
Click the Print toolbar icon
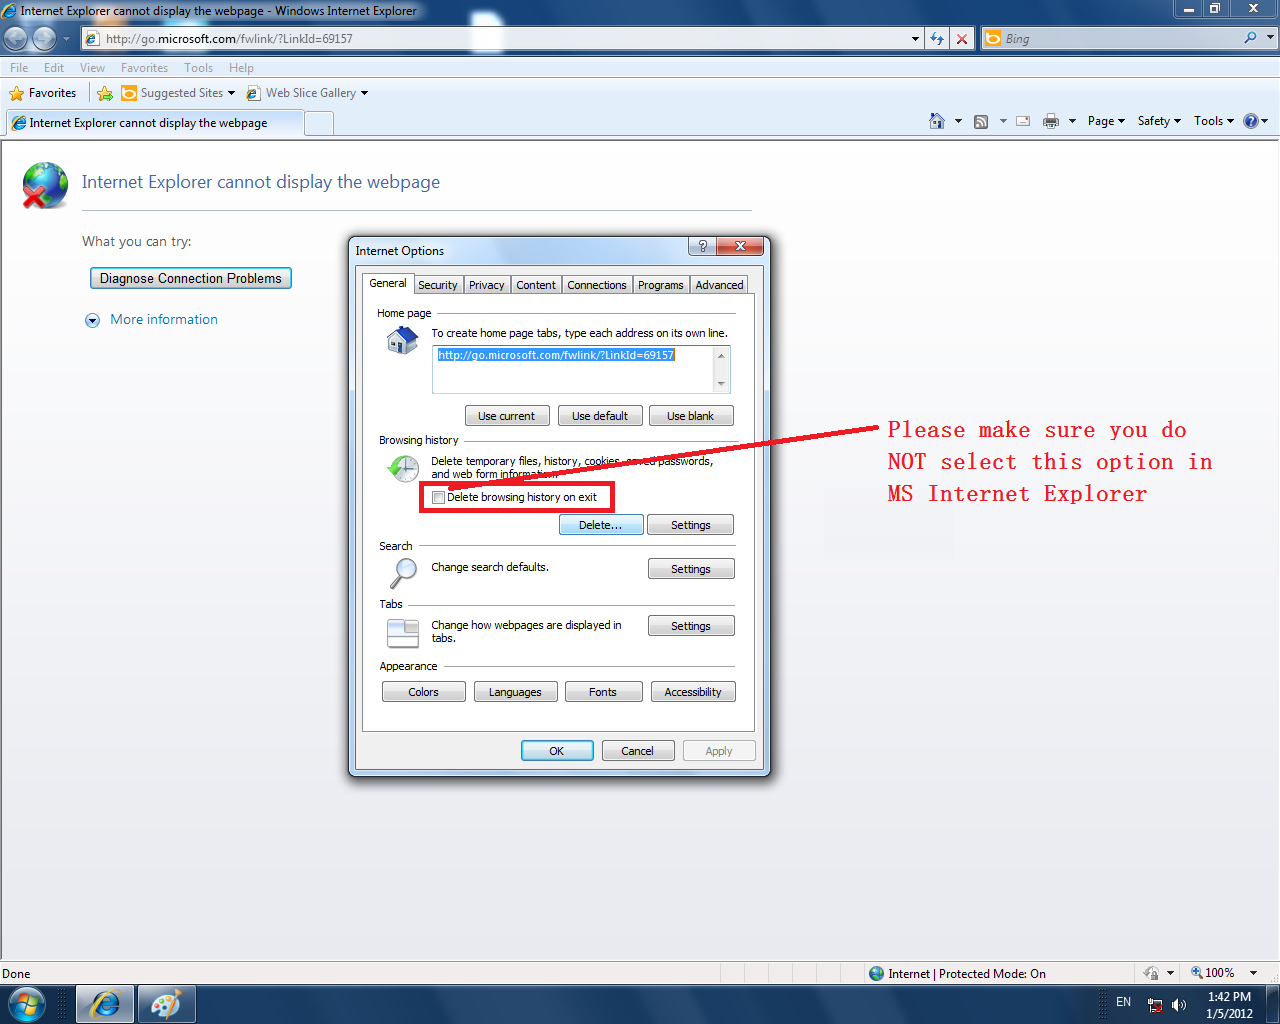1051,121
